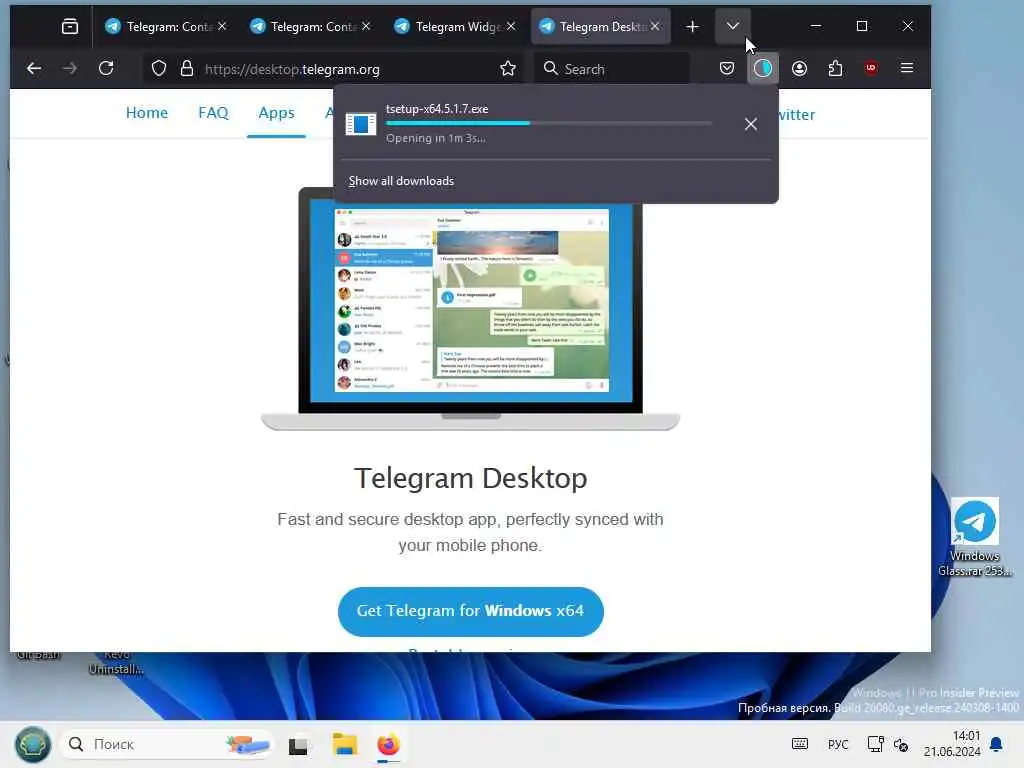Viewport: 1024px width, 768px height.
Task: Open the Save to Pocket icon
Action: [x=727, y=69]
